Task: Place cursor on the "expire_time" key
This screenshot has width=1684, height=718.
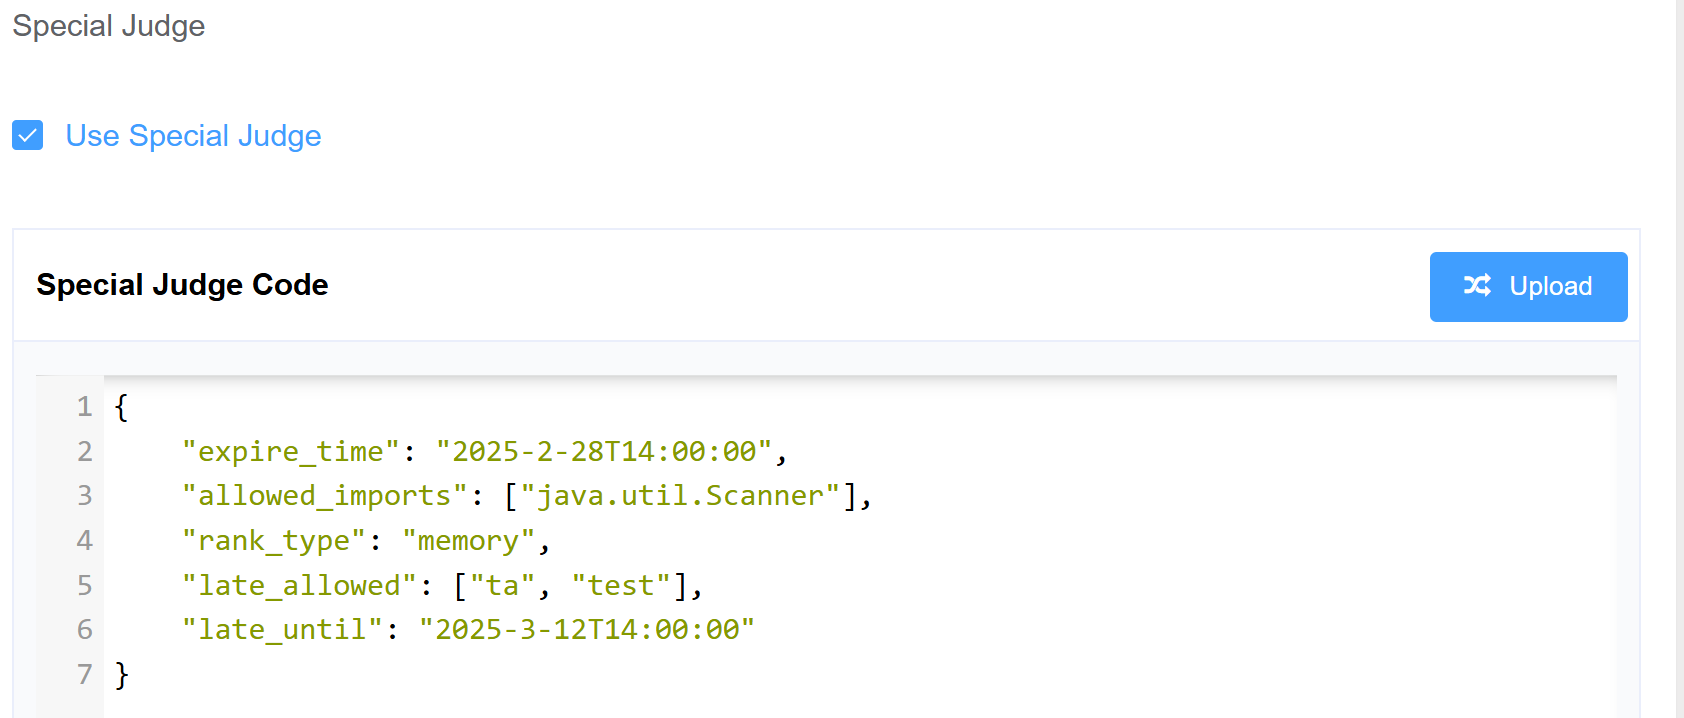Action: coord(291,451)
